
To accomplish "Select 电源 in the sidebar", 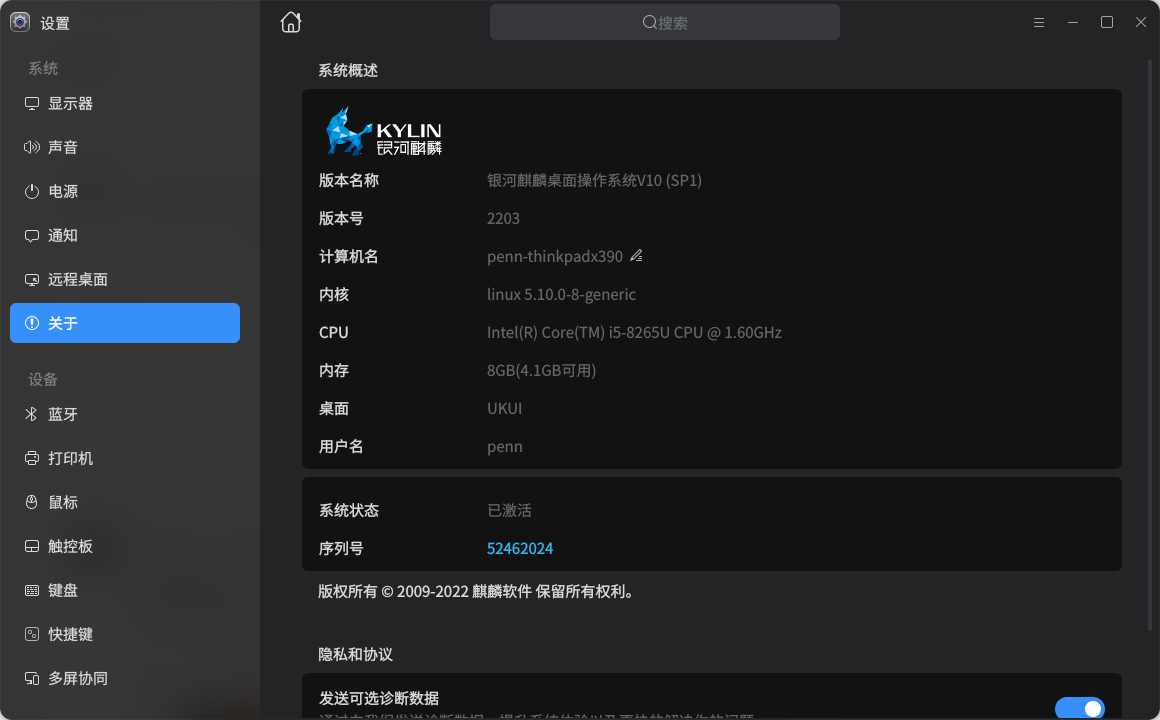I will (125, 192).
